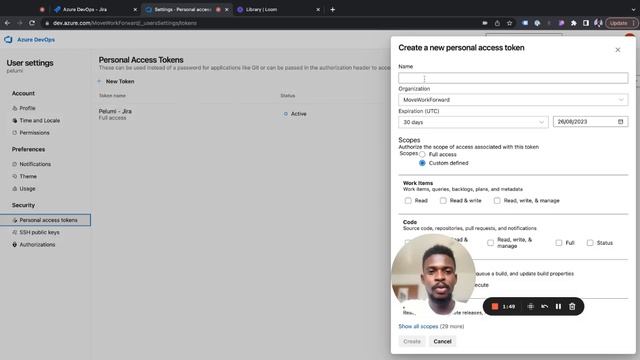This screenshot has height=360, width=640.
Task: Select the Full access scope radio button
Action: 422,154
